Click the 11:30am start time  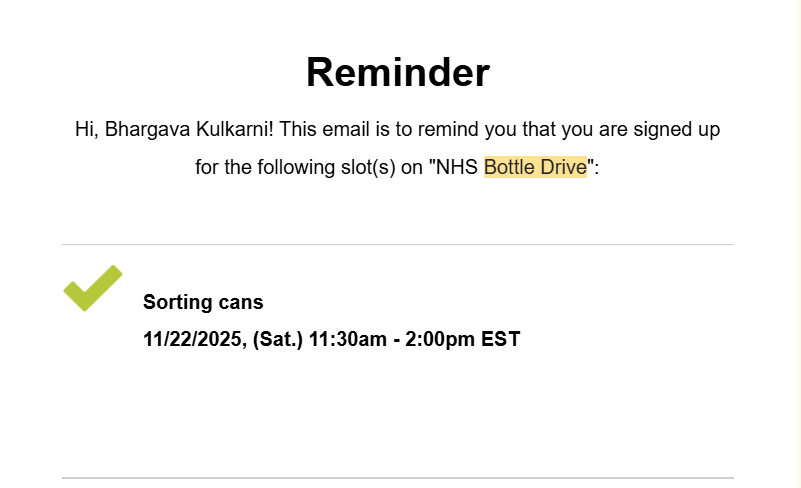[347, 339]
